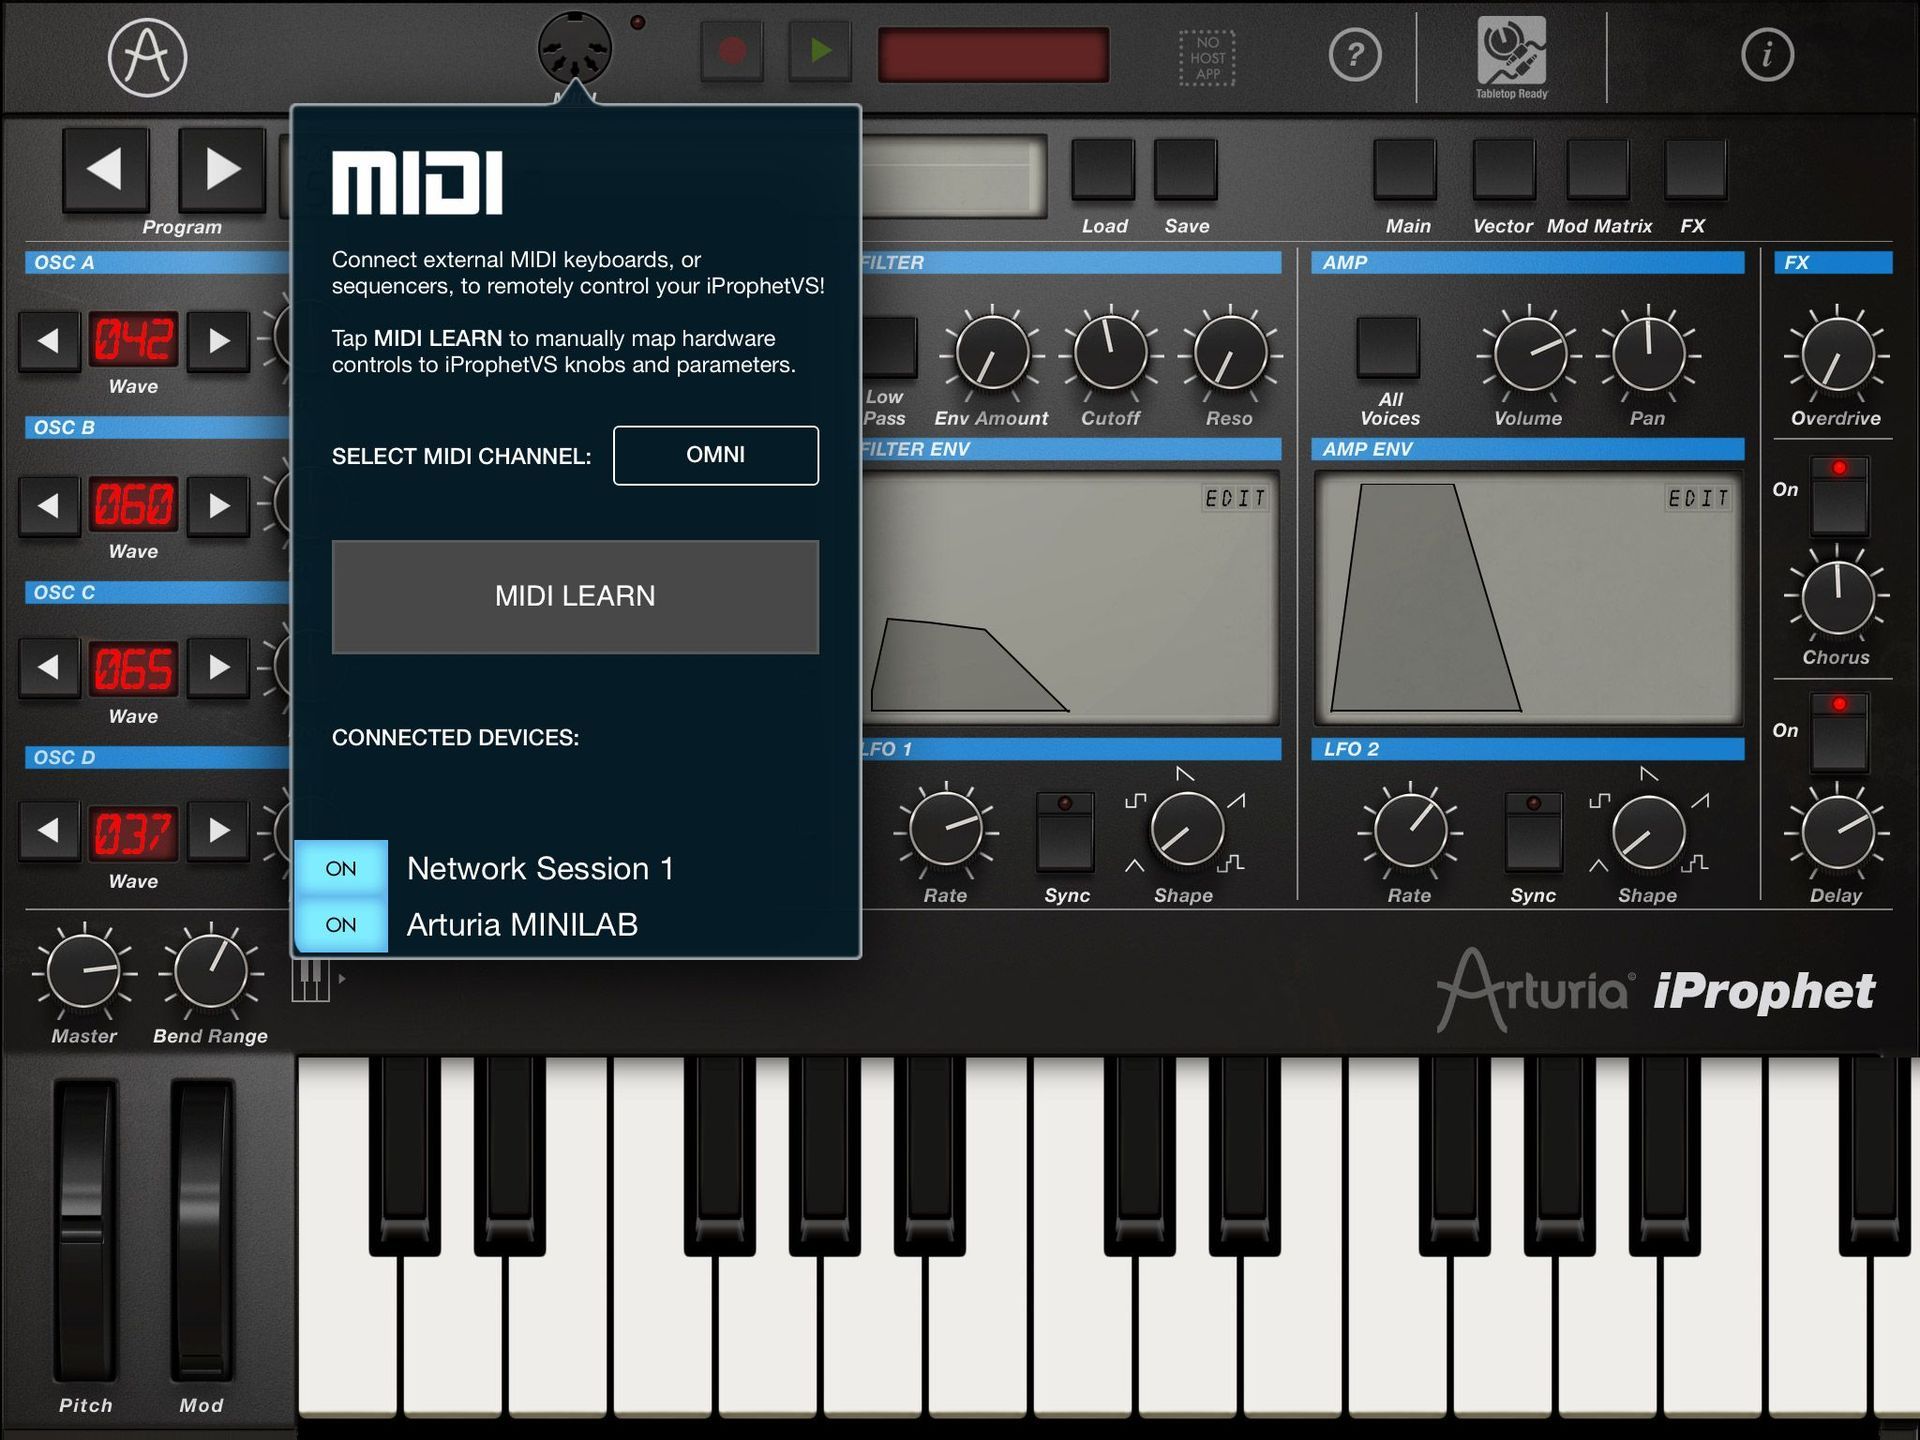The image size is (1920, 1440).
Task: Open the Tabletop Ready icon
Action: pos(1511,57)
